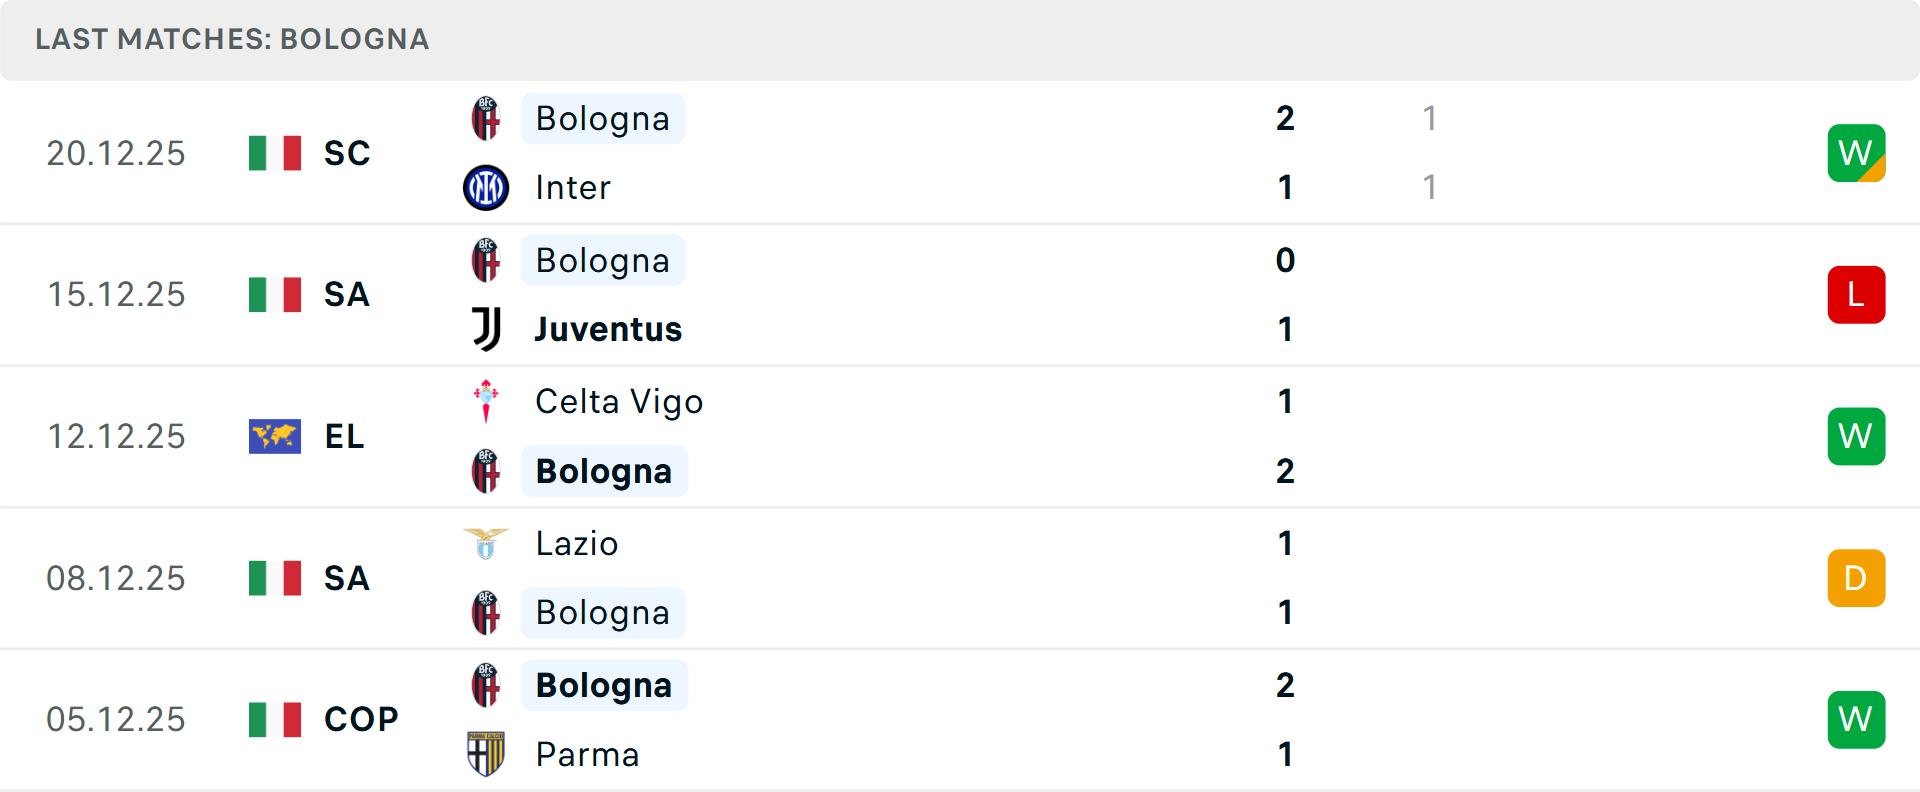Click the Lazio eagle crest icon

[x=486, y=543]
